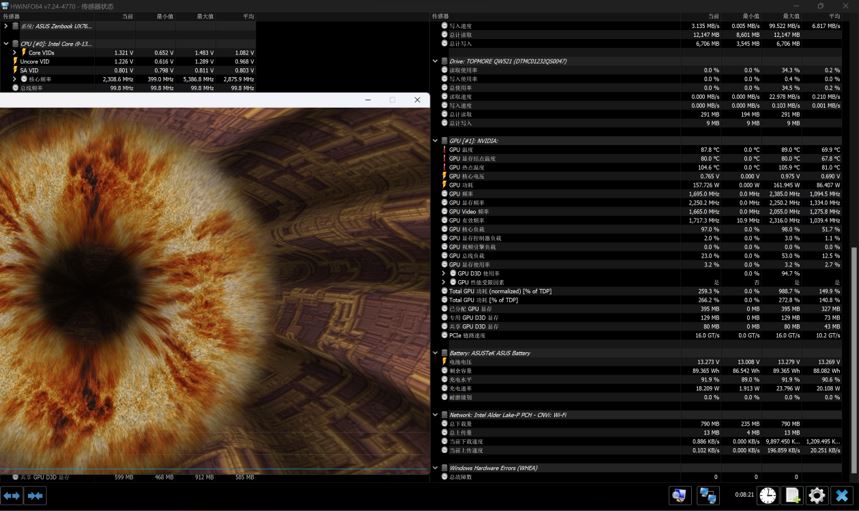Select the battery remaining capacity value 89.365 Wh
This screenshot has width=859, height=511.
pyautogui.click(x=708, y=371)
